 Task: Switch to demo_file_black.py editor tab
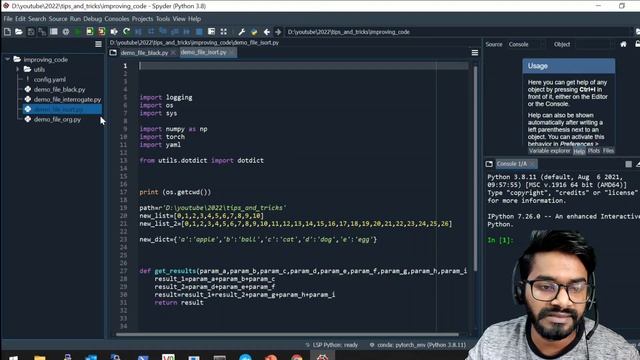point(144,53)
